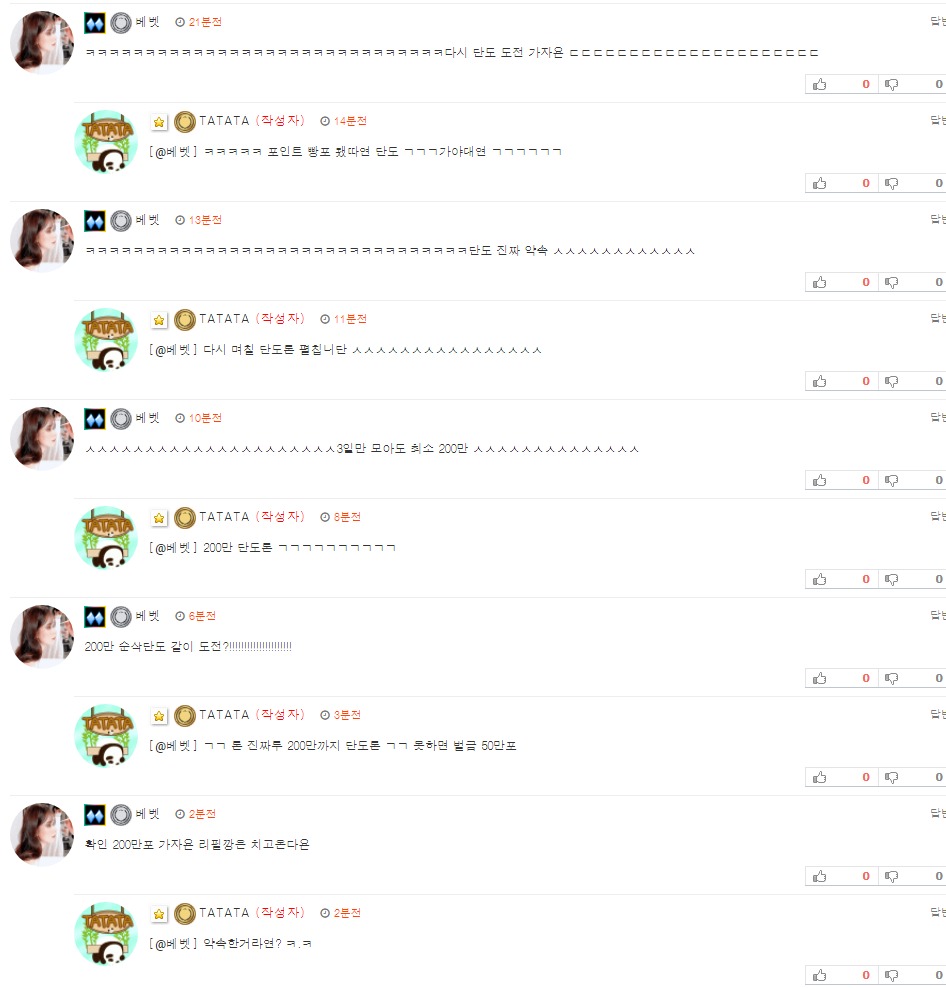Click TATATA username on 11분전 reply
Image resolution: width=946 pixels, height=988 pixels.
(x=224, y=319)
